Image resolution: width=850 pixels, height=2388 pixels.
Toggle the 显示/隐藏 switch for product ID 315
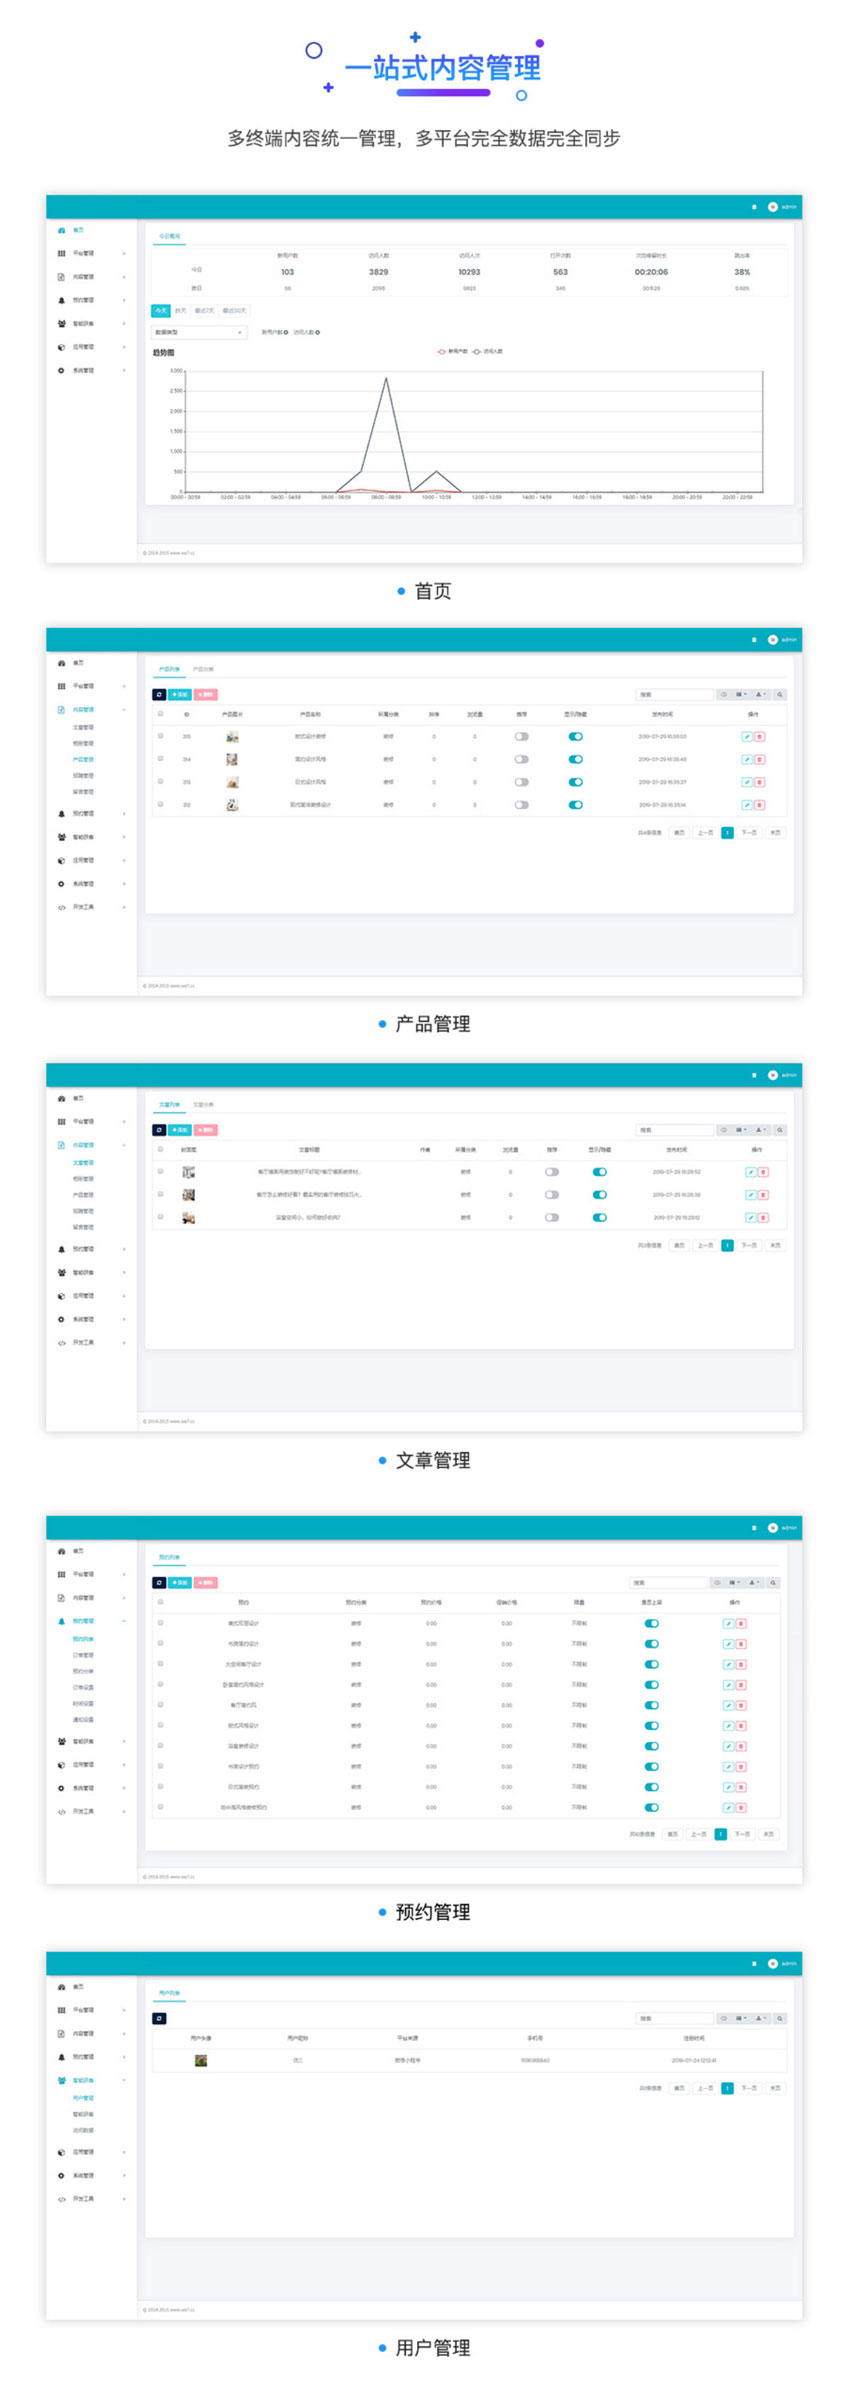pyautogui.click(x=575, y=737)
